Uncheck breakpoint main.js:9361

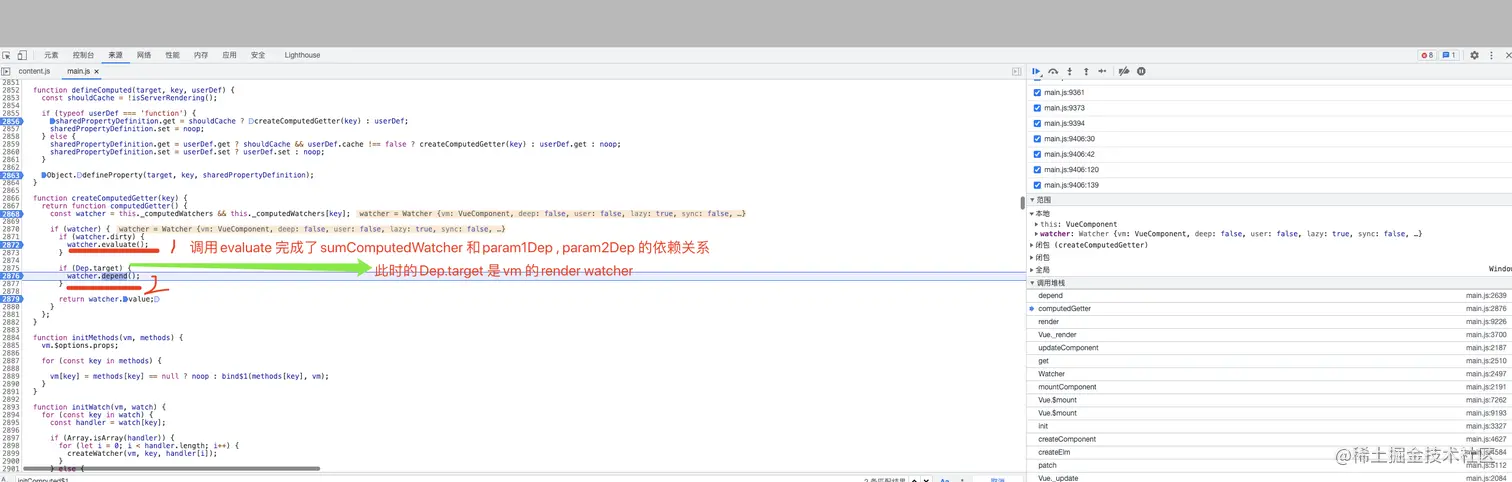point(1037,92)
